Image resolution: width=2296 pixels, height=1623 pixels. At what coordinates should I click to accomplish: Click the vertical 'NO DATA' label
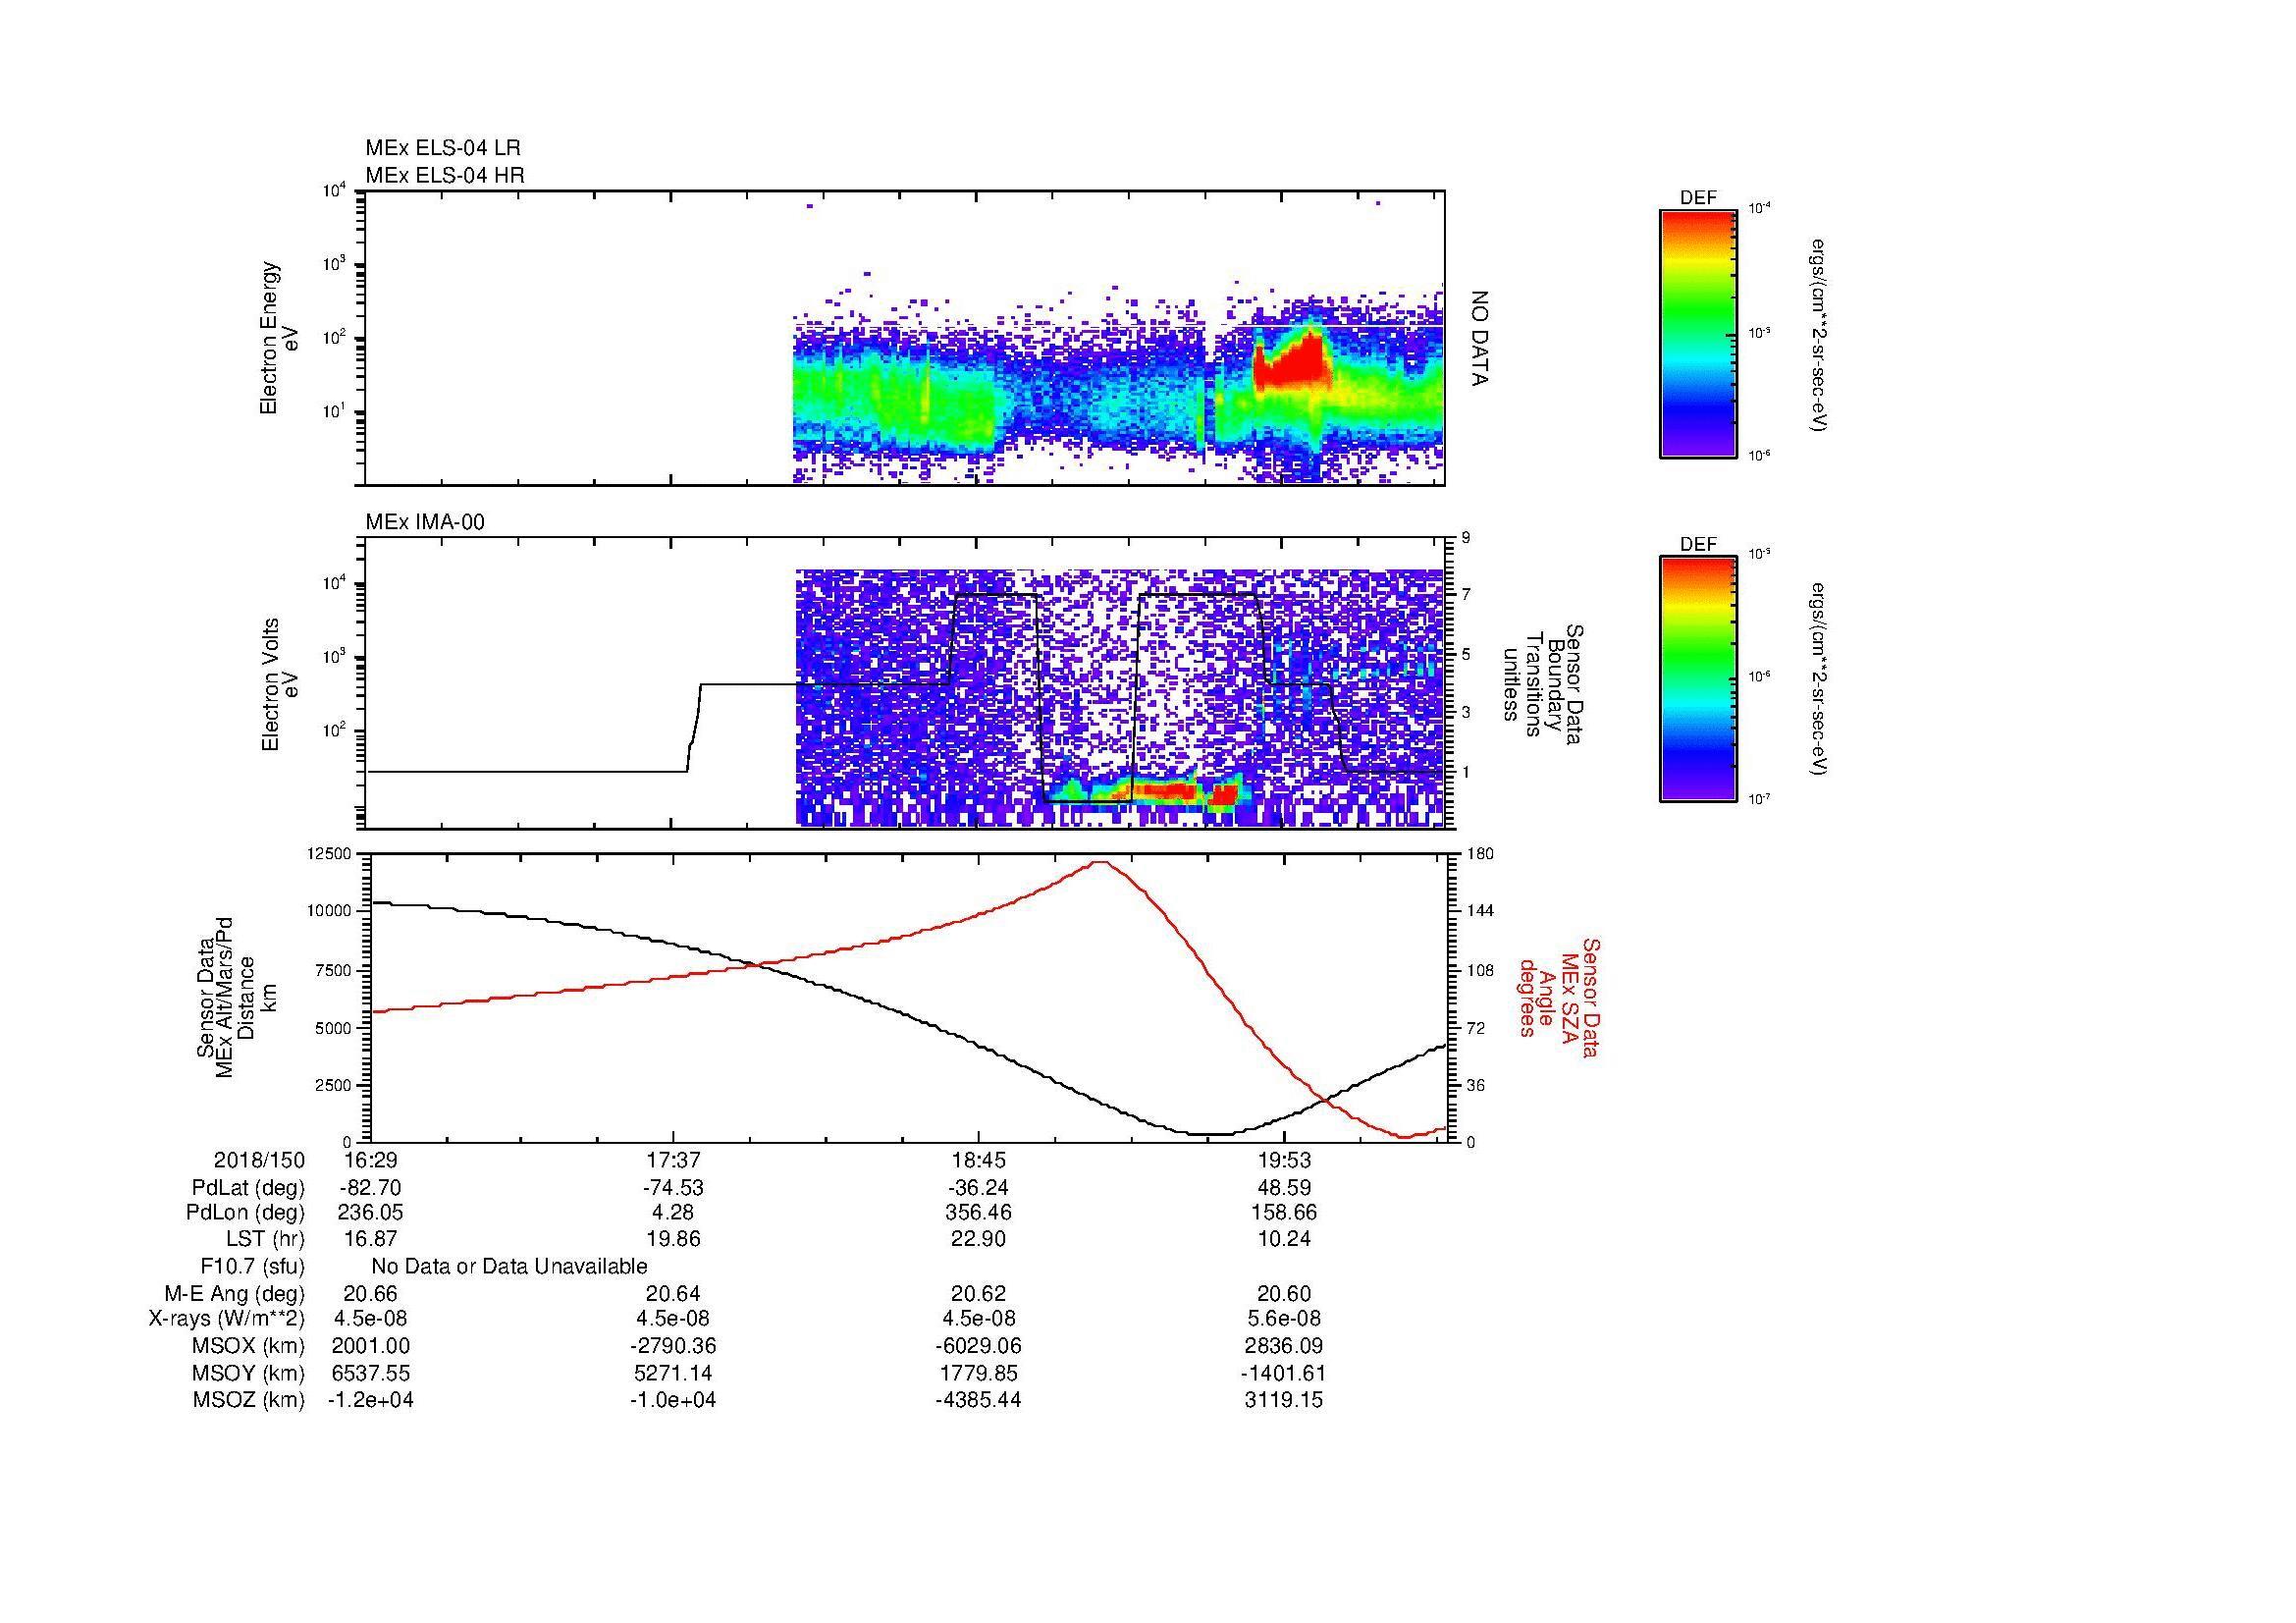(x=1480, y=338)
